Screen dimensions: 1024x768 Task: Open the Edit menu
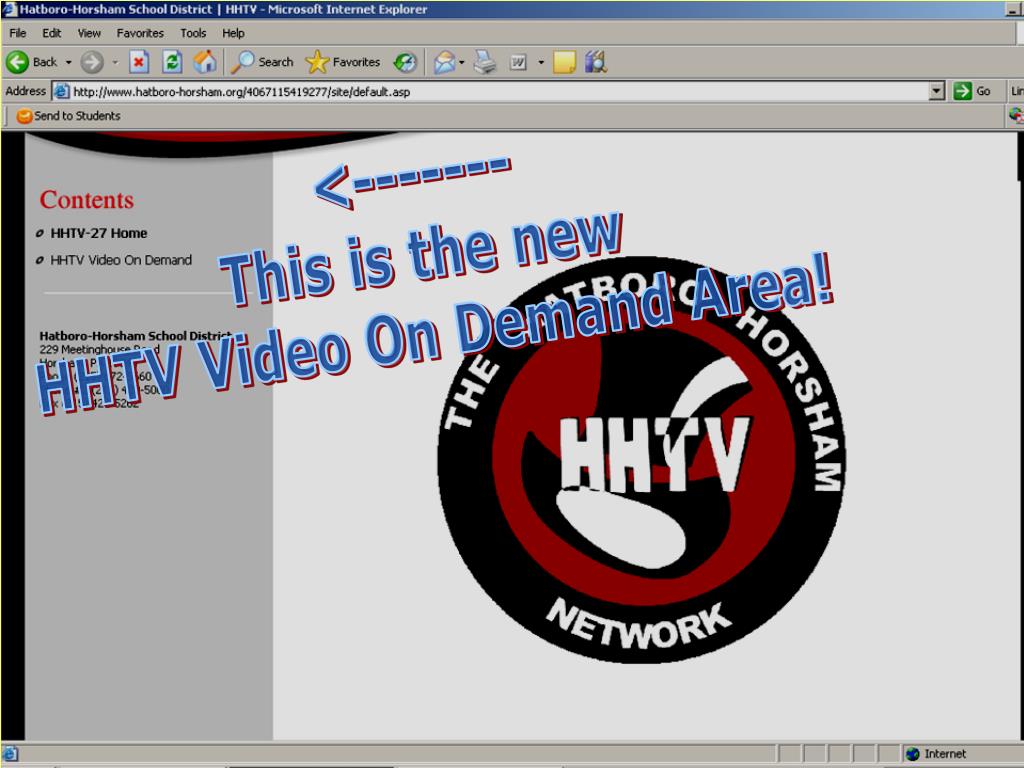[x=52, y=33]
